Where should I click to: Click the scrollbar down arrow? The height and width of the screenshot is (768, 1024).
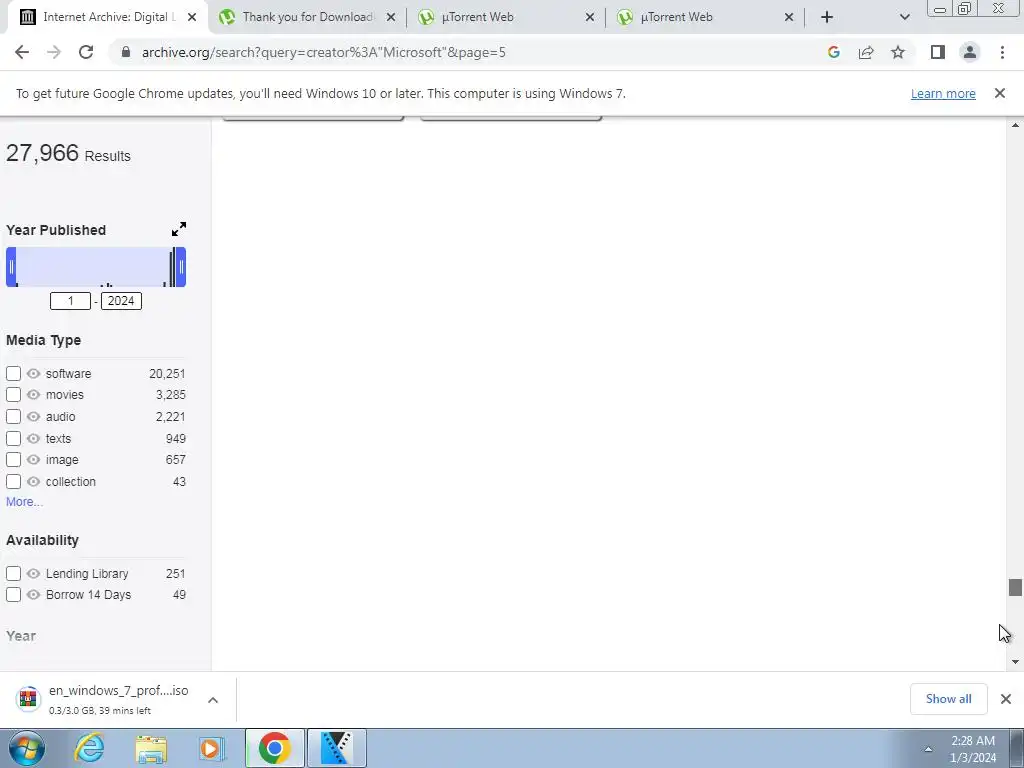[1015, 662]
